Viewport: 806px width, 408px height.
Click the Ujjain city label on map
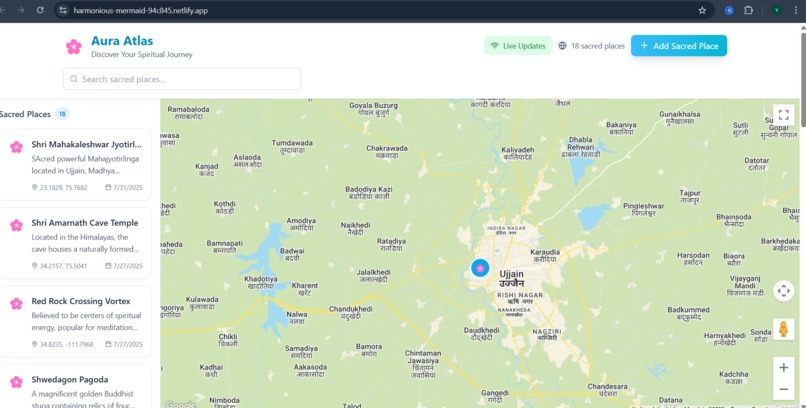point(511,279)
